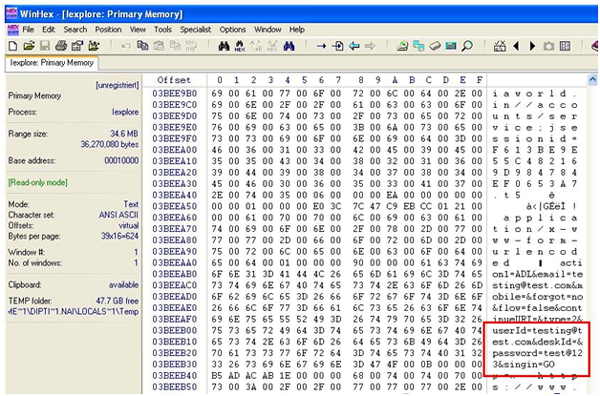Image resolution: width=600 pixels, height=396 pixels.
Task: Click offset row '03BEE9B0'
Action: click(x=174, y=93)
